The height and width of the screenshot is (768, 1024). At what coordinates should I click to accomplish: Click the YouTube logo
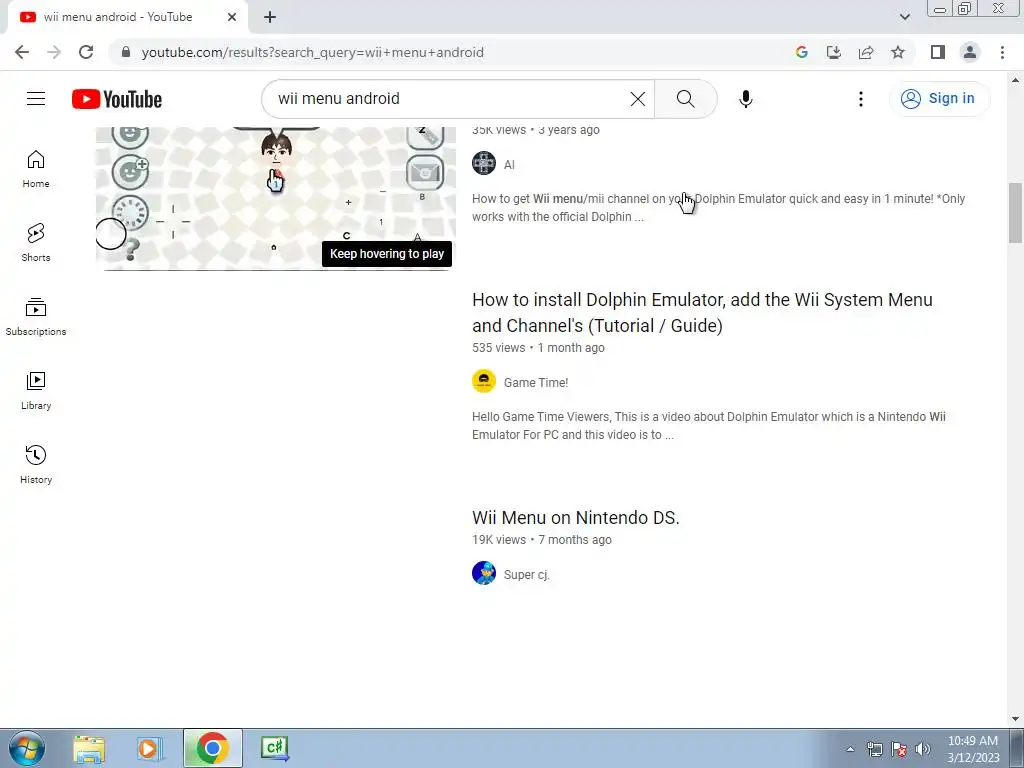(x=117, y=99)
